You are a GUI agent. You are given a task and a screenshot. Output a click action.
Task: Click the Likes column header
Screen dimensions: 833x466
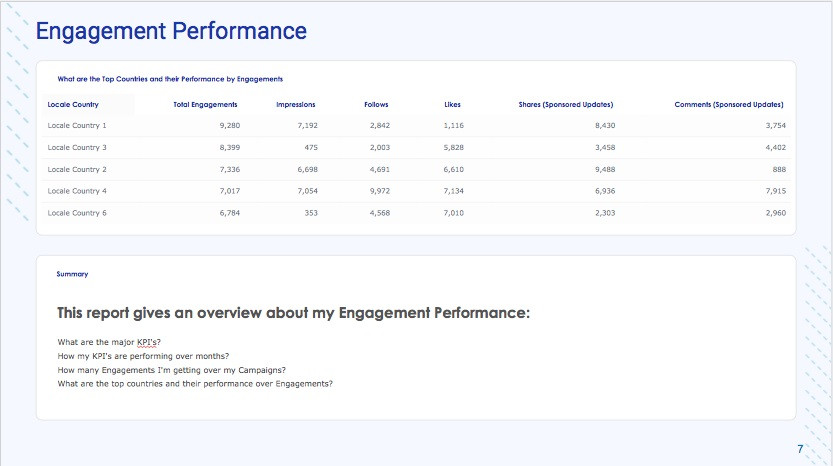point(453,105)
